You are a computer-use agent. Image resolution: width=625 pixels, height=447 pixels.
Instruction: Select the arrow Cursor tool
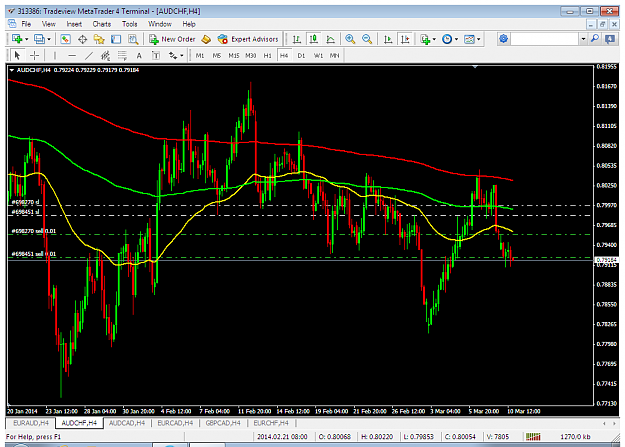pyautogui.click(x=17, y=55)
